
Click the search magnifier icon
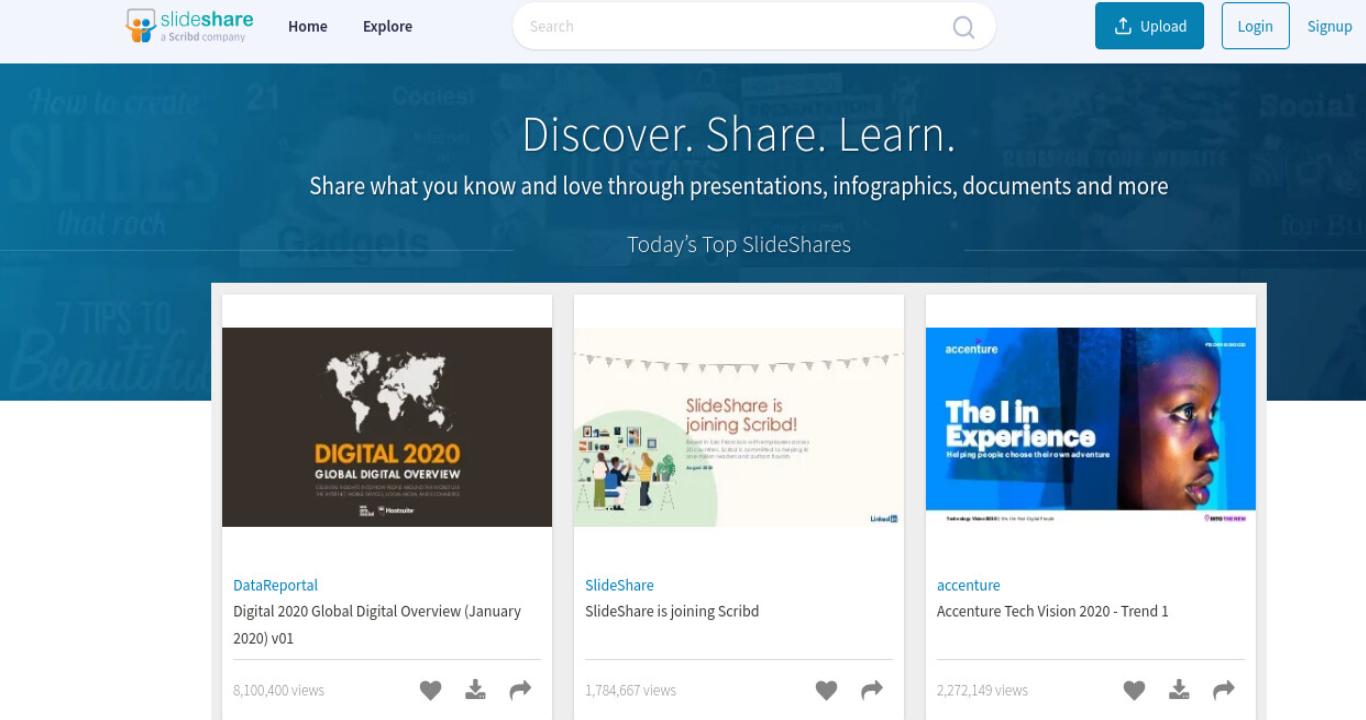[x=963, y=27]
